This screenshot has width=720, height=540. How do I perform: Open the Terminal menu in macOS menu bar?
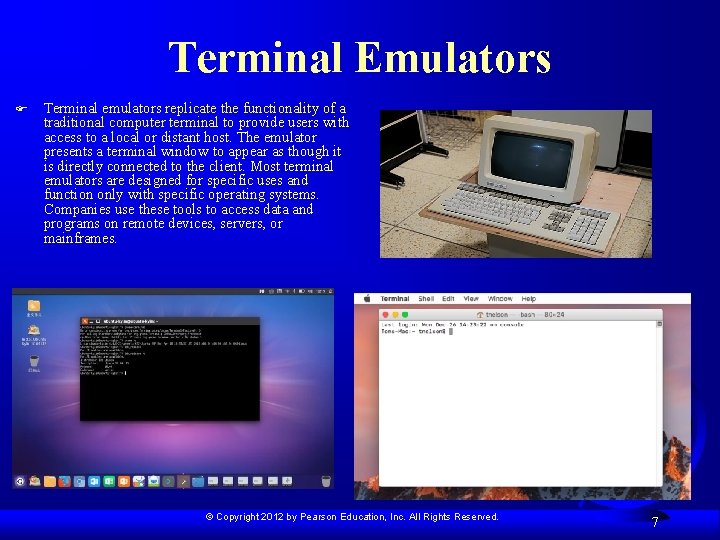(394, 298)
